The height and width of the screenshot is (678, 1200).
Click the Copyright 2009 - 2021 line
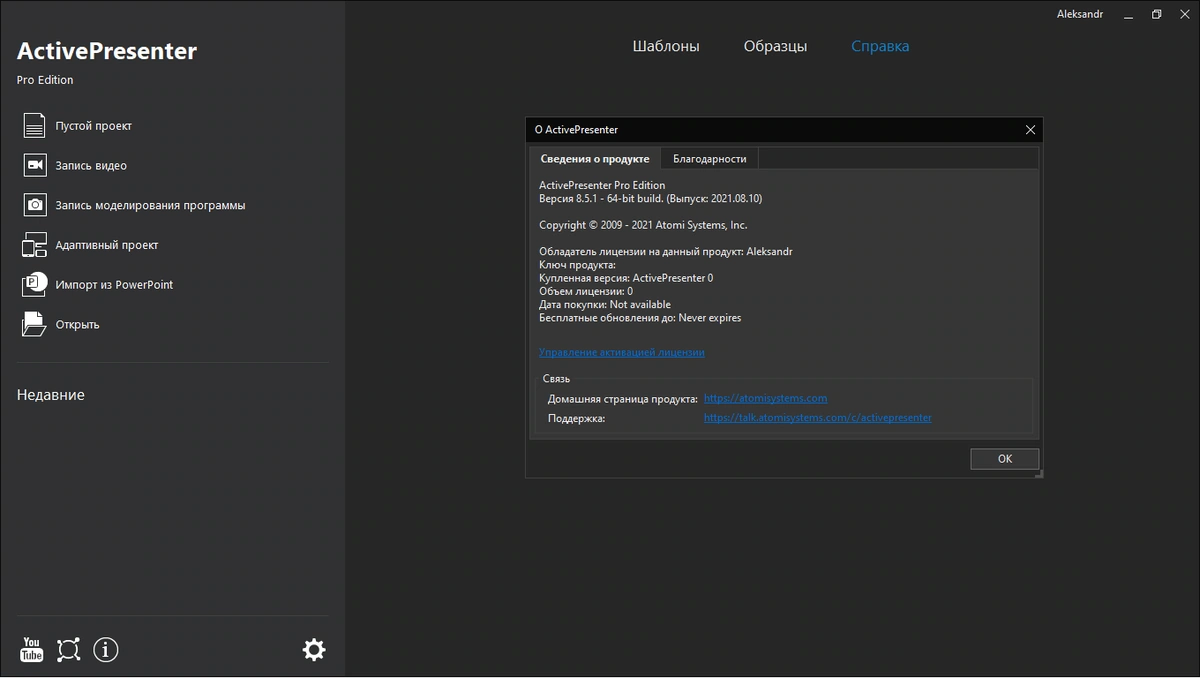point(643,225)
